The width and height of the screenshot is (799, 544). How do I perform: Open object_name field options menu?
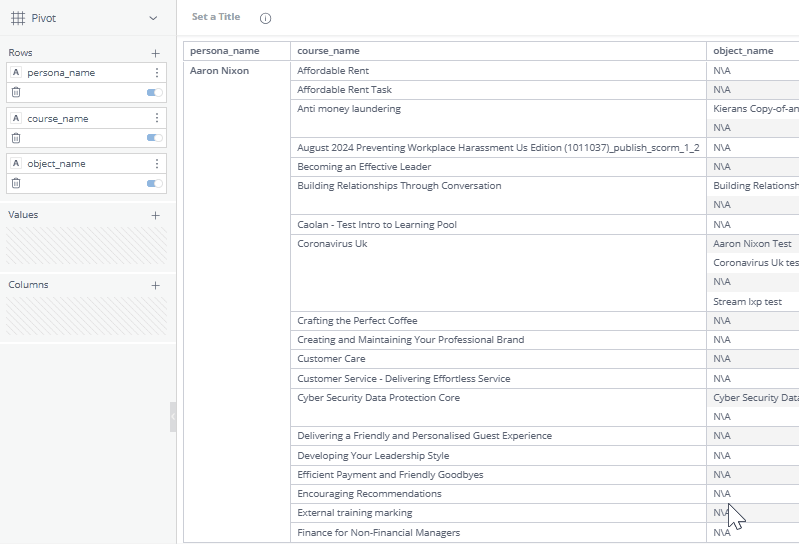[x=157, y=164]
